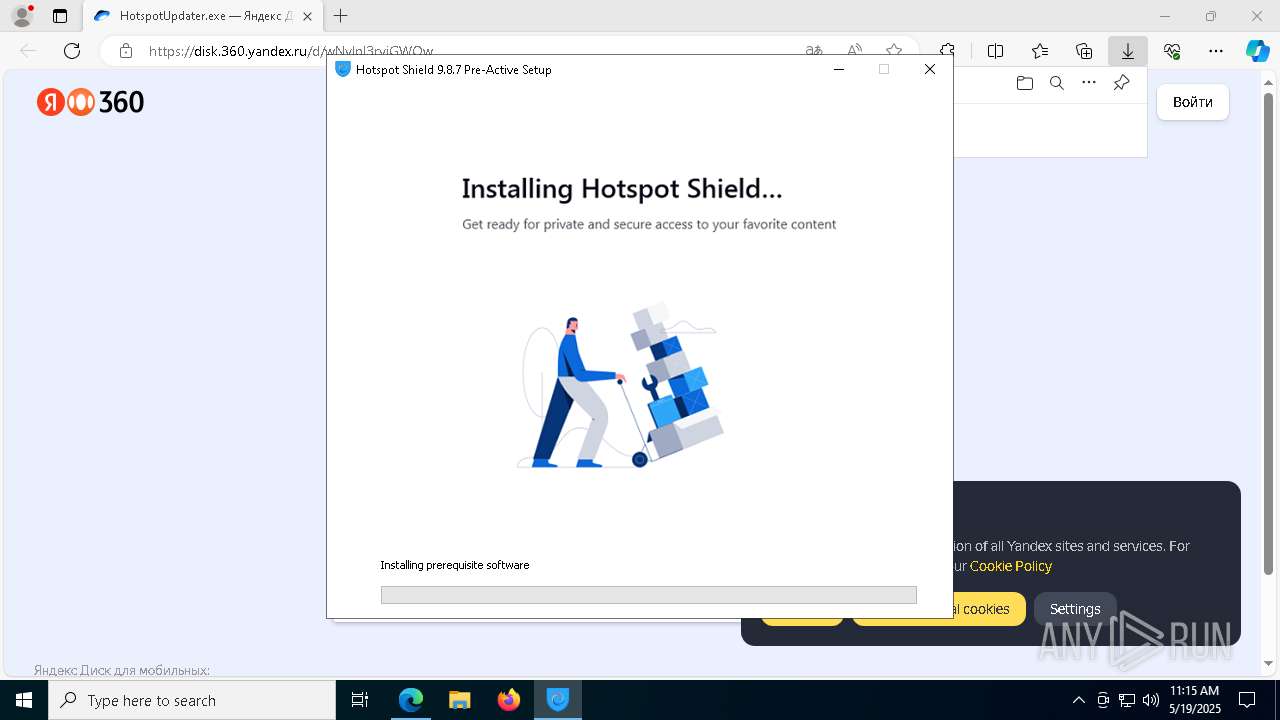Open more options in downloads flyout
The height and width of the screenshot is (720, 1280).
click(x=1089, y=83)
